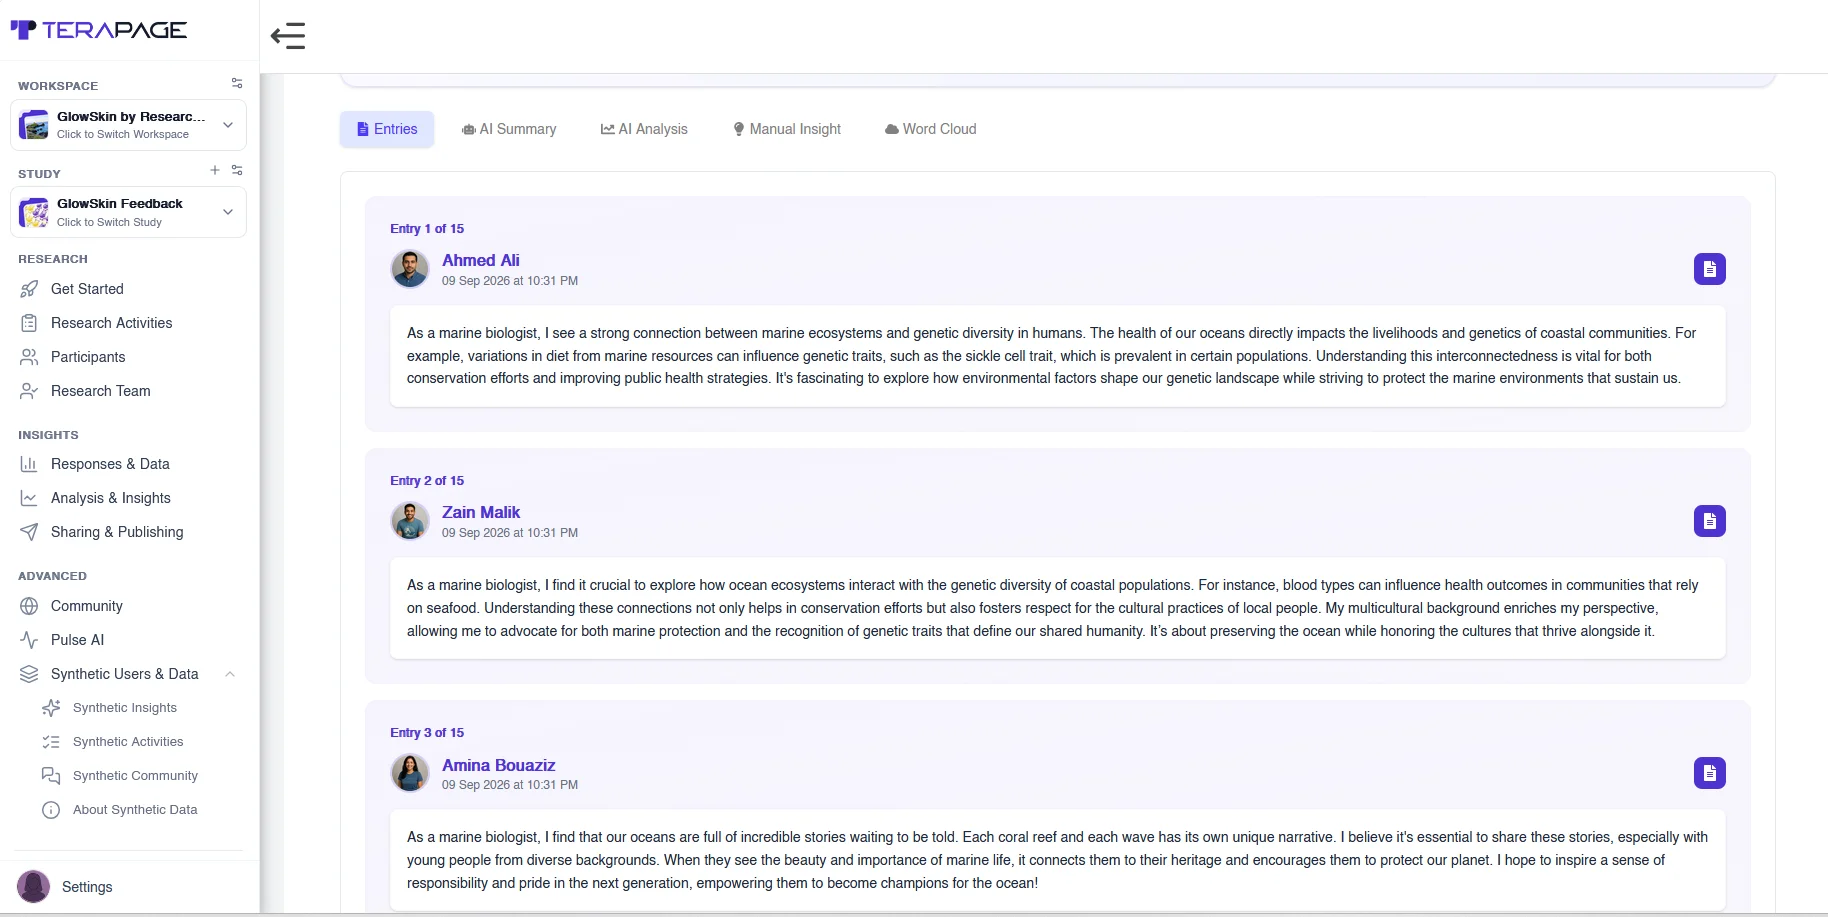1828x917 pixels.
Task: Open Synthetic Activities submenu item
Action: [128, 742]
